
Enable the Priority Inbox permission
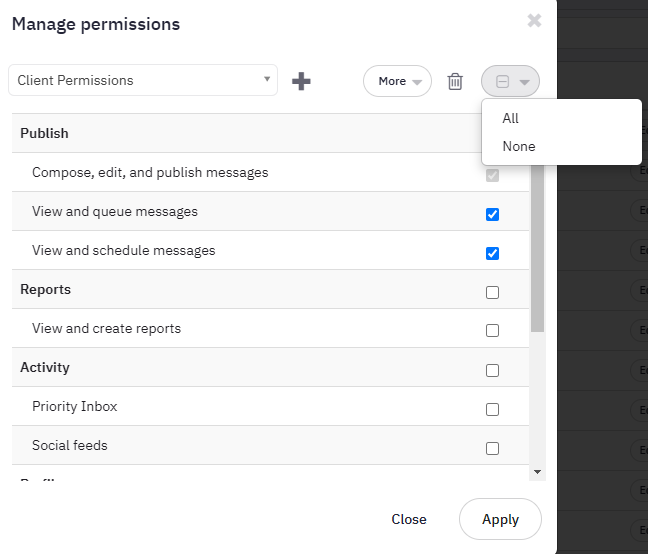(492, 409)
